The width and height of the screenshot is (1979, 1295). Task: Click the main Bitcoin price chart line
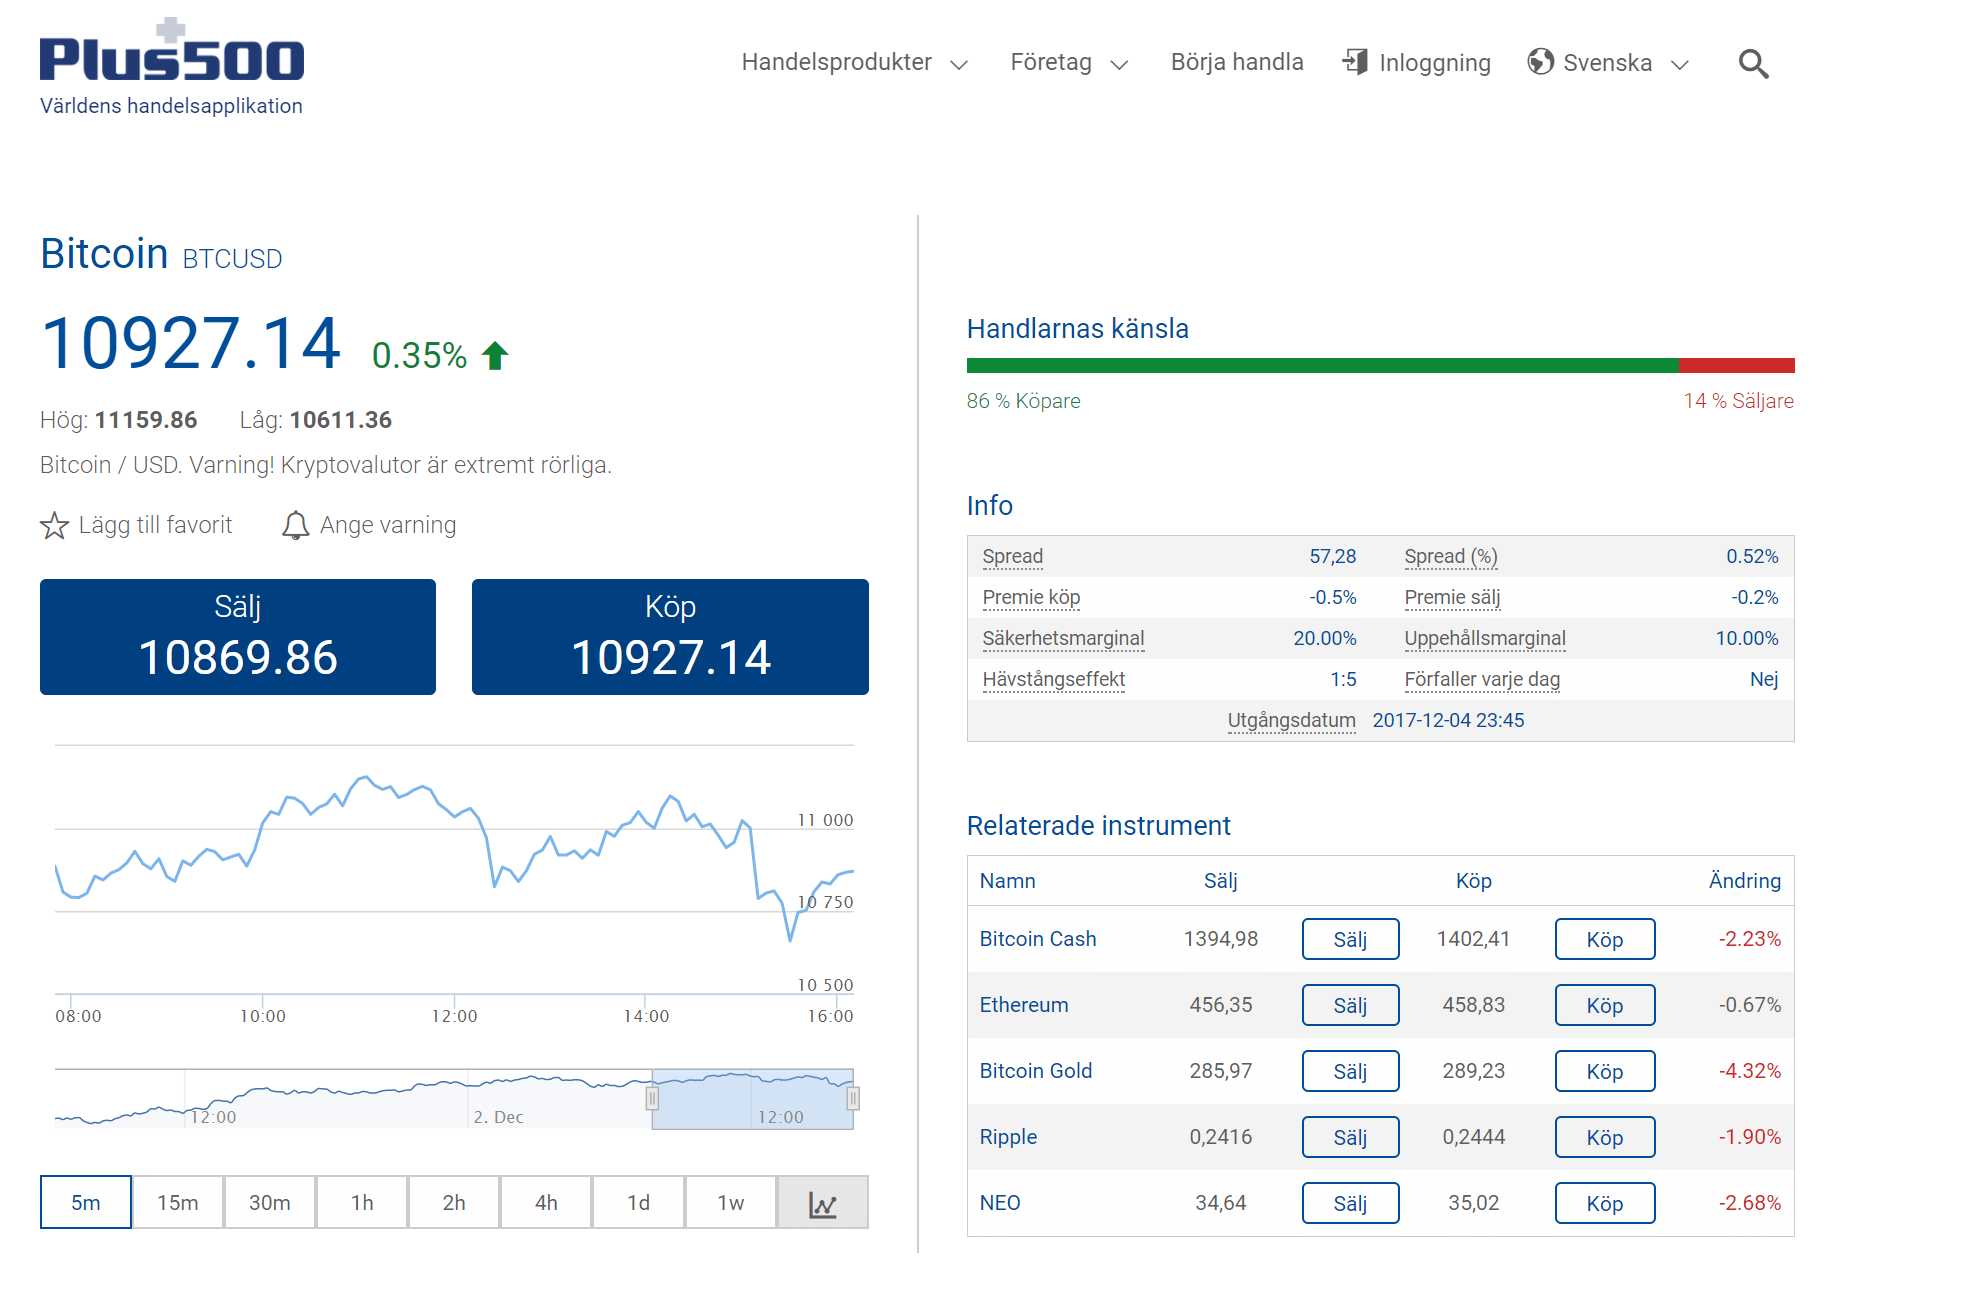455,860
